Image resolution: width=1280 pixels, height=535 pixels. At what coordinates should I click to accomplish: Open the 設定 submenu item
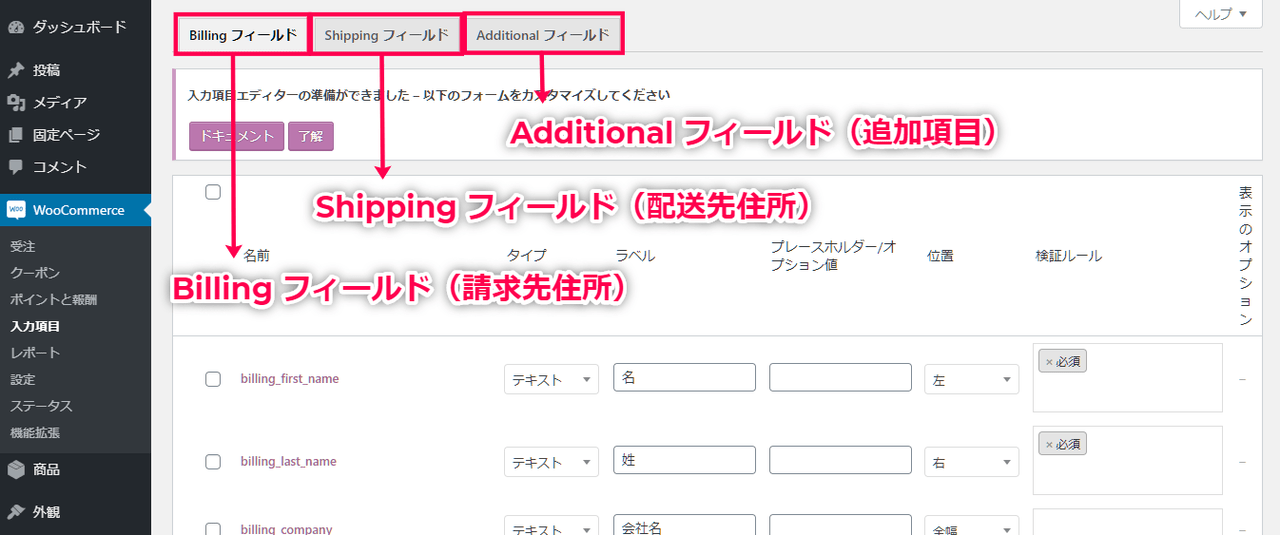(x=23, y=379)
